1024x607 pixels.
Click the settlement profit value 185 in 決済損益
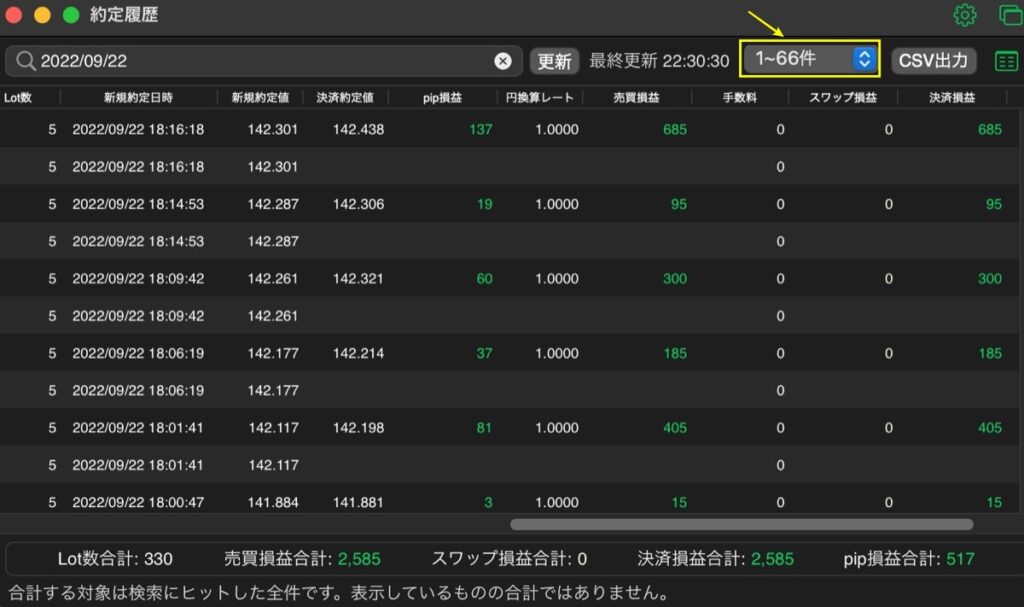(x=990, y=353)
